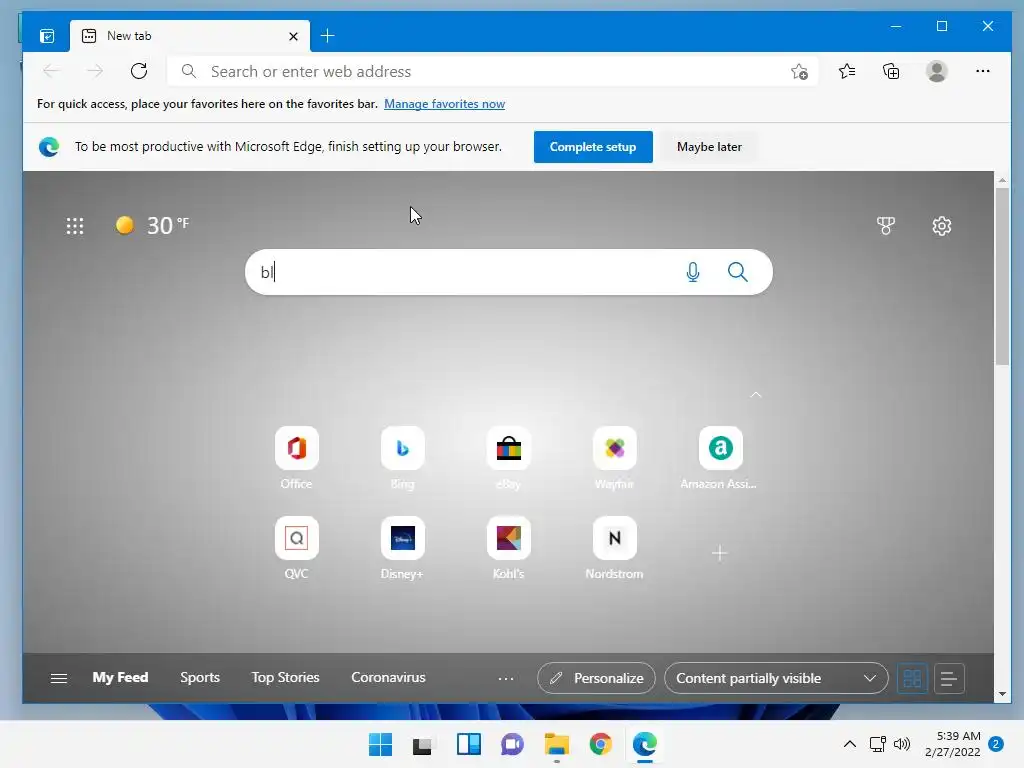Open the feed hamburger menu
Screen dimensions: 1024x768
[59, 678]
